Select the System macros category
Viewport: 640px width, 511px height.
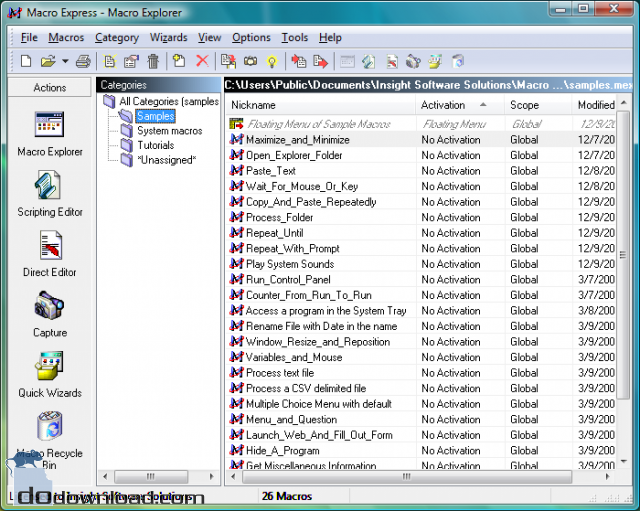(169, 131)
